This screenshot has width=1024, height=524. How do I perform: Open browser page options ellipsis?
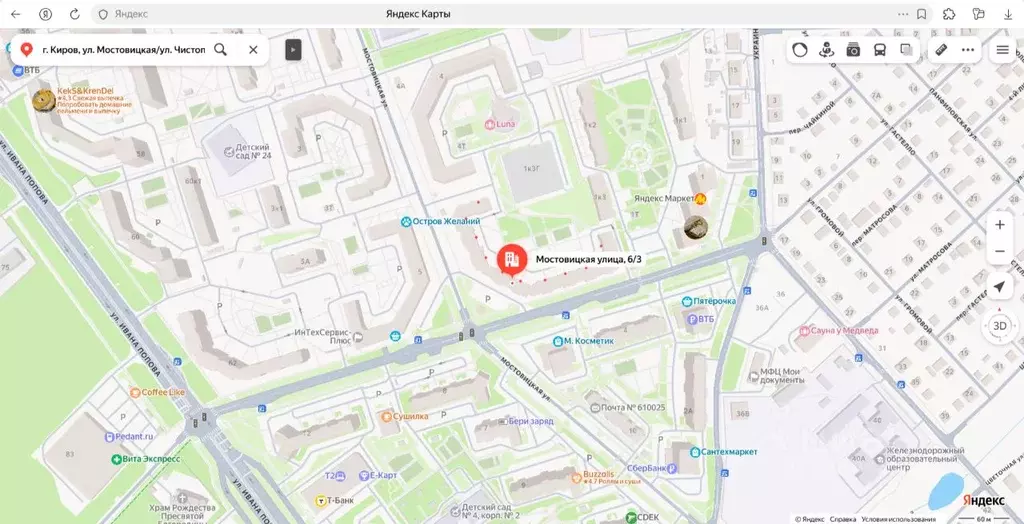(903, 14)
